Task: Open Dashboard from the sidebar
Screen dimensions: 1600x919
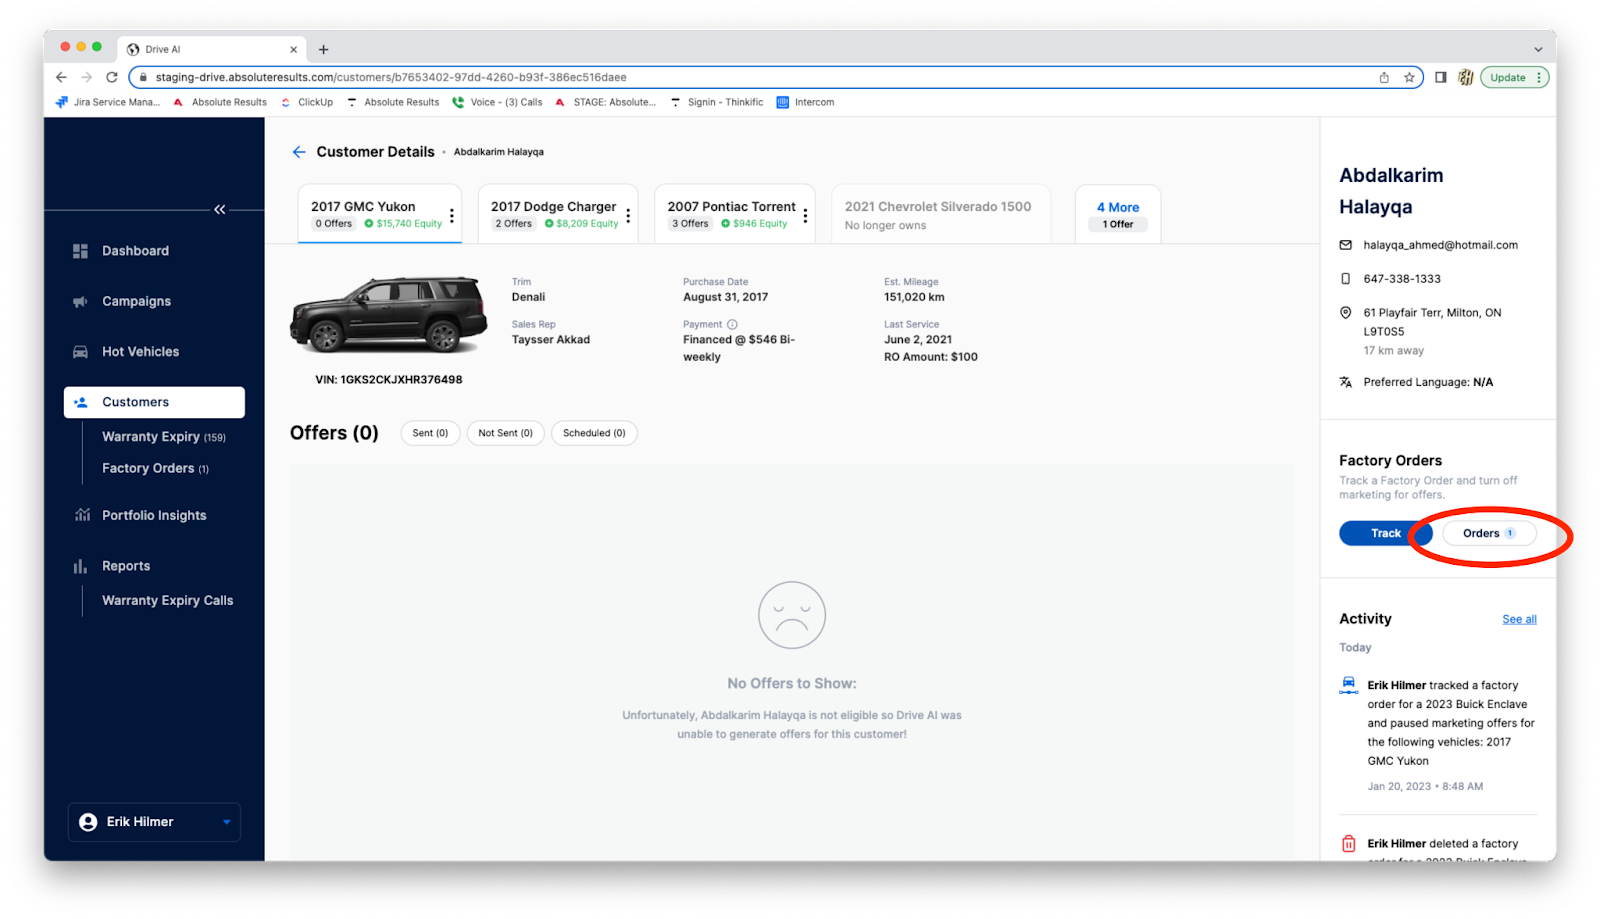Action: pos(135,251)
